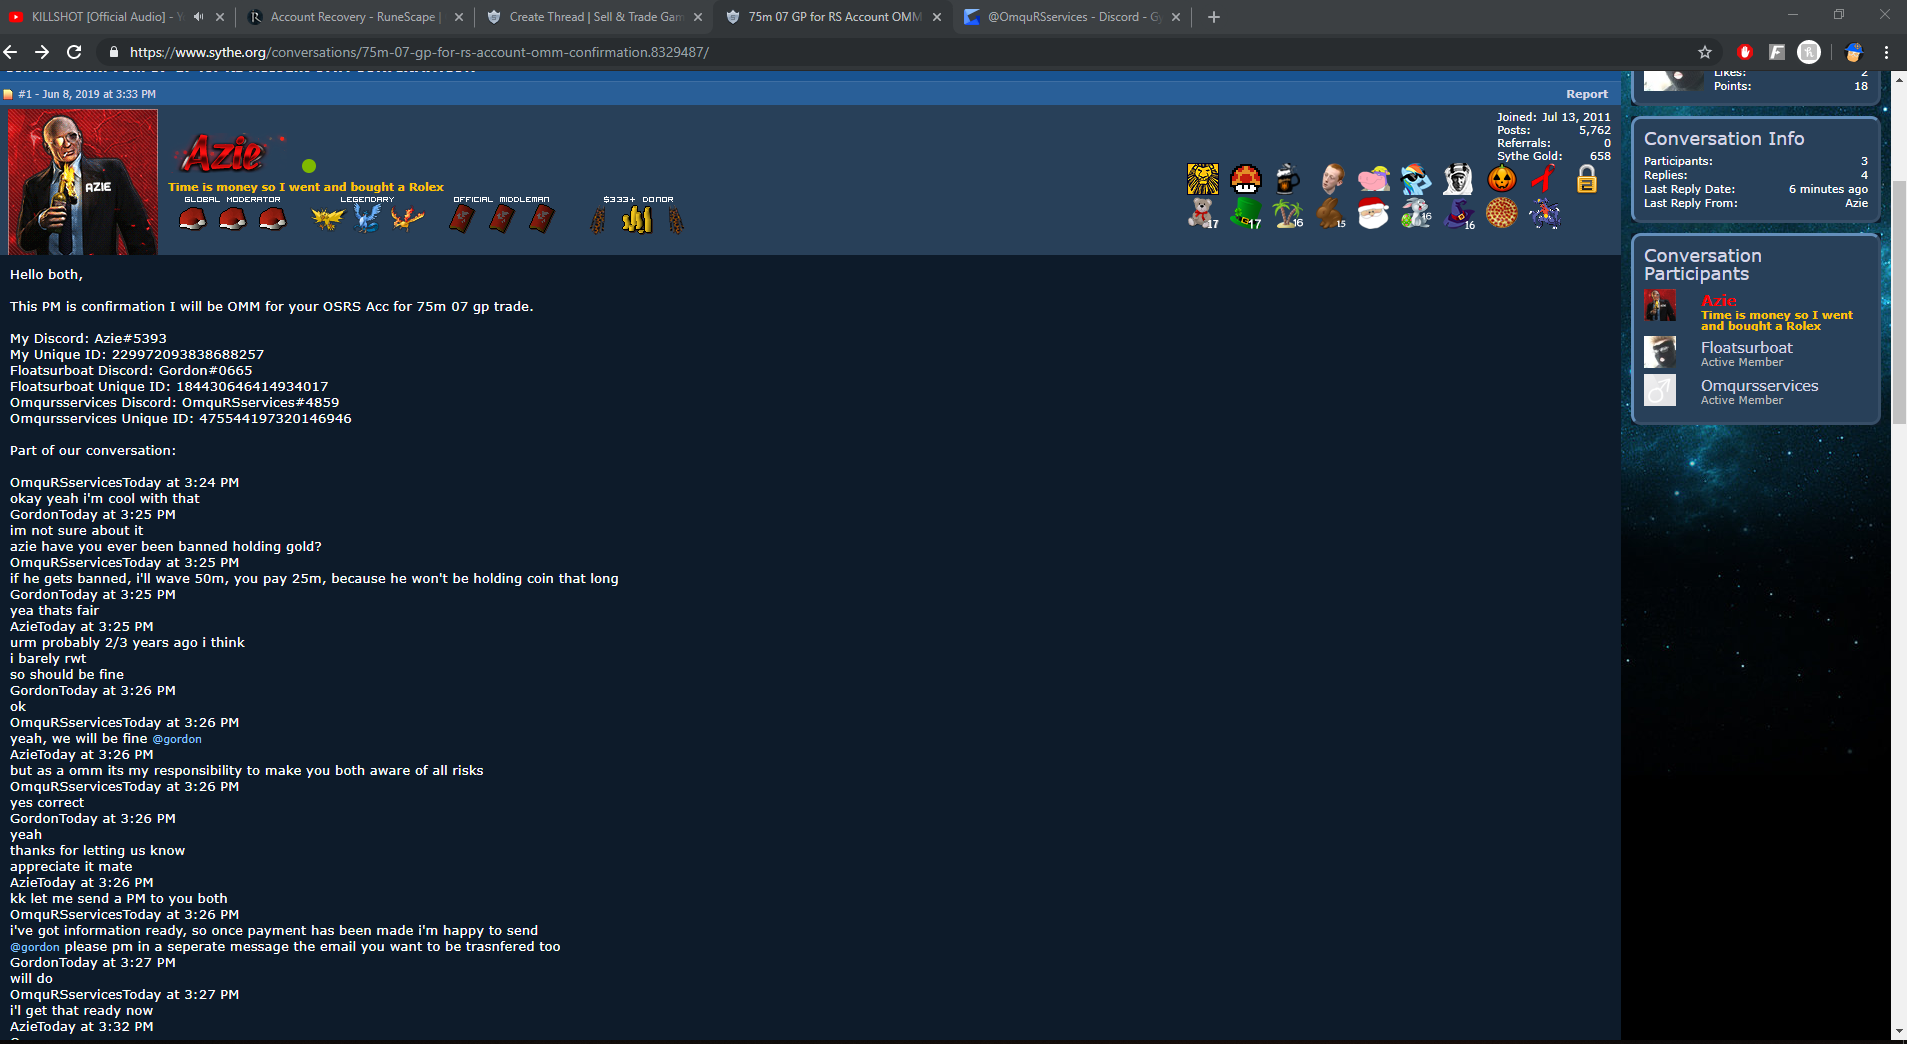Image resolution: width=1907 pixels, height=1044 pixels.
Task: Click the red-haired man face badge
Action: (x=1331, y=179)
